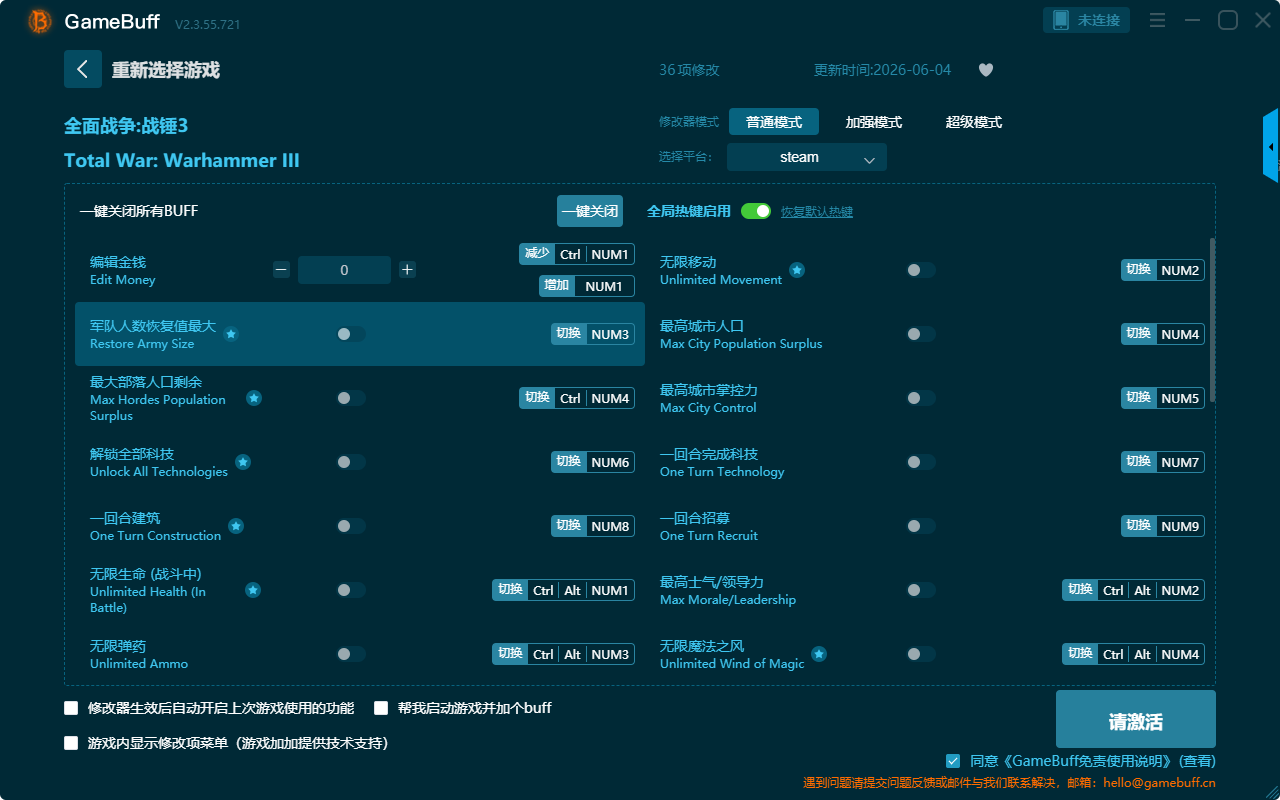The image size is (1280, 800).
Task: Open the disclaimer (查看) link
Action: click(x=1198, y=761)
